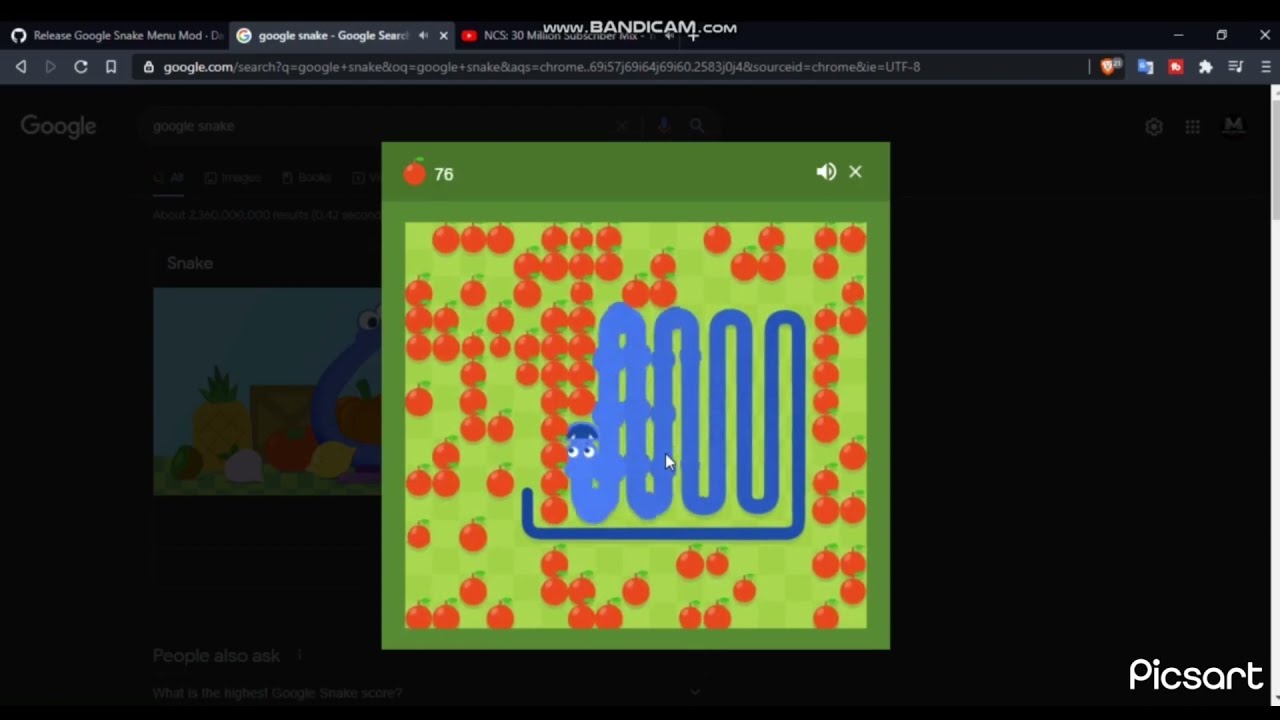
Task: Click the snake's head
Action: pyautogui.click(x=582, y=445)
